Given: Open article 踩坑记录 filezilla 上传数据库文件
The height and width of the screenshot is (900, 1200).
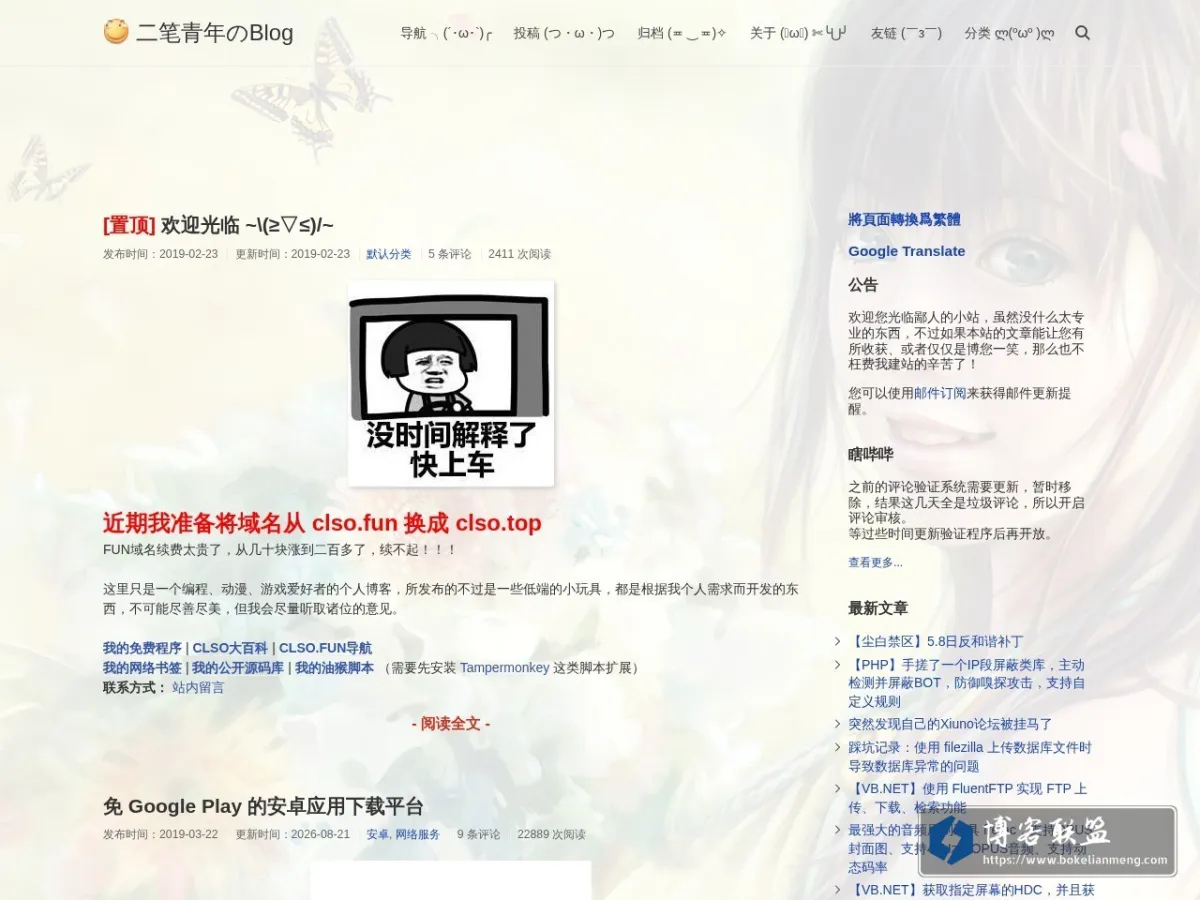Looking at the screenshot, I should click(x=970, y=756).
